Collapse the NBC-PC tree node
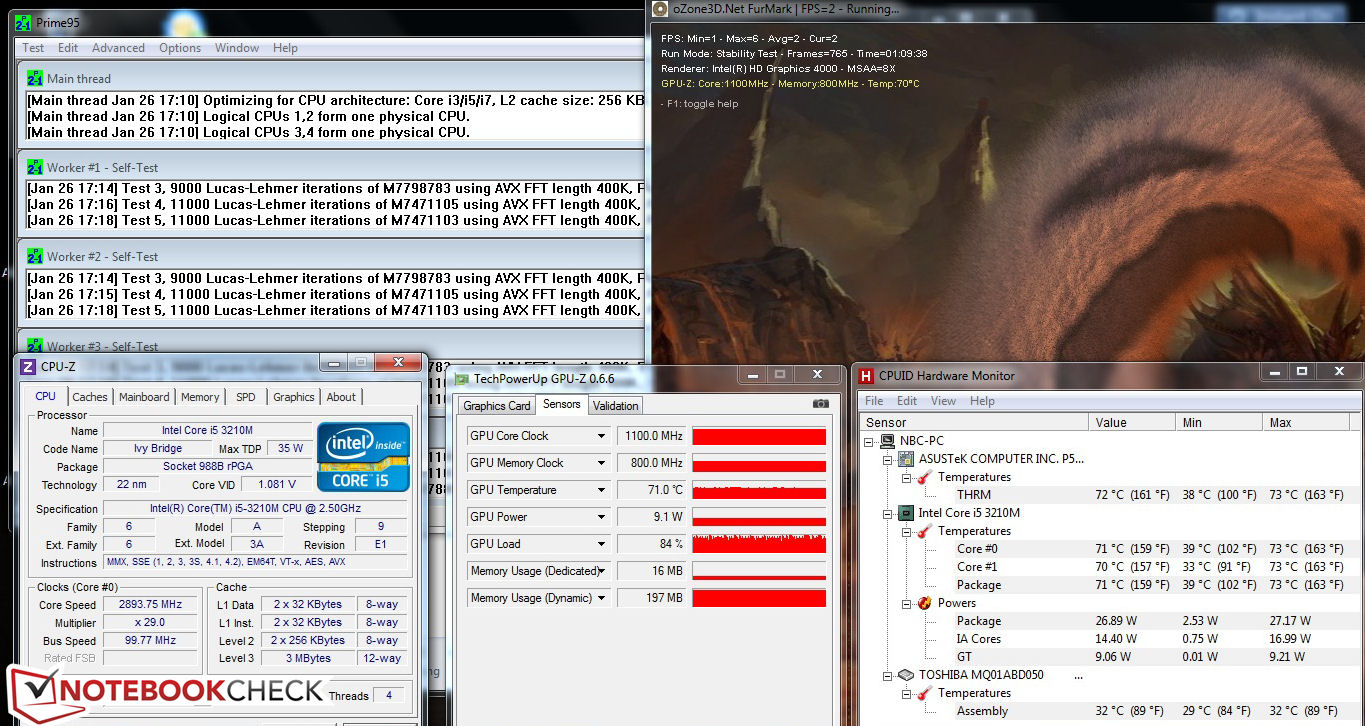Image resolution: width=1365 pixels, height=726 pixels. coord(870,441)
